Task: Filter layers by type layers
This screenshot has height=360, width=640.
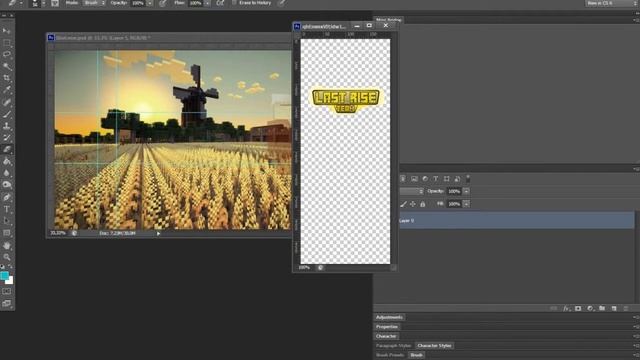Action: (436, 179)
